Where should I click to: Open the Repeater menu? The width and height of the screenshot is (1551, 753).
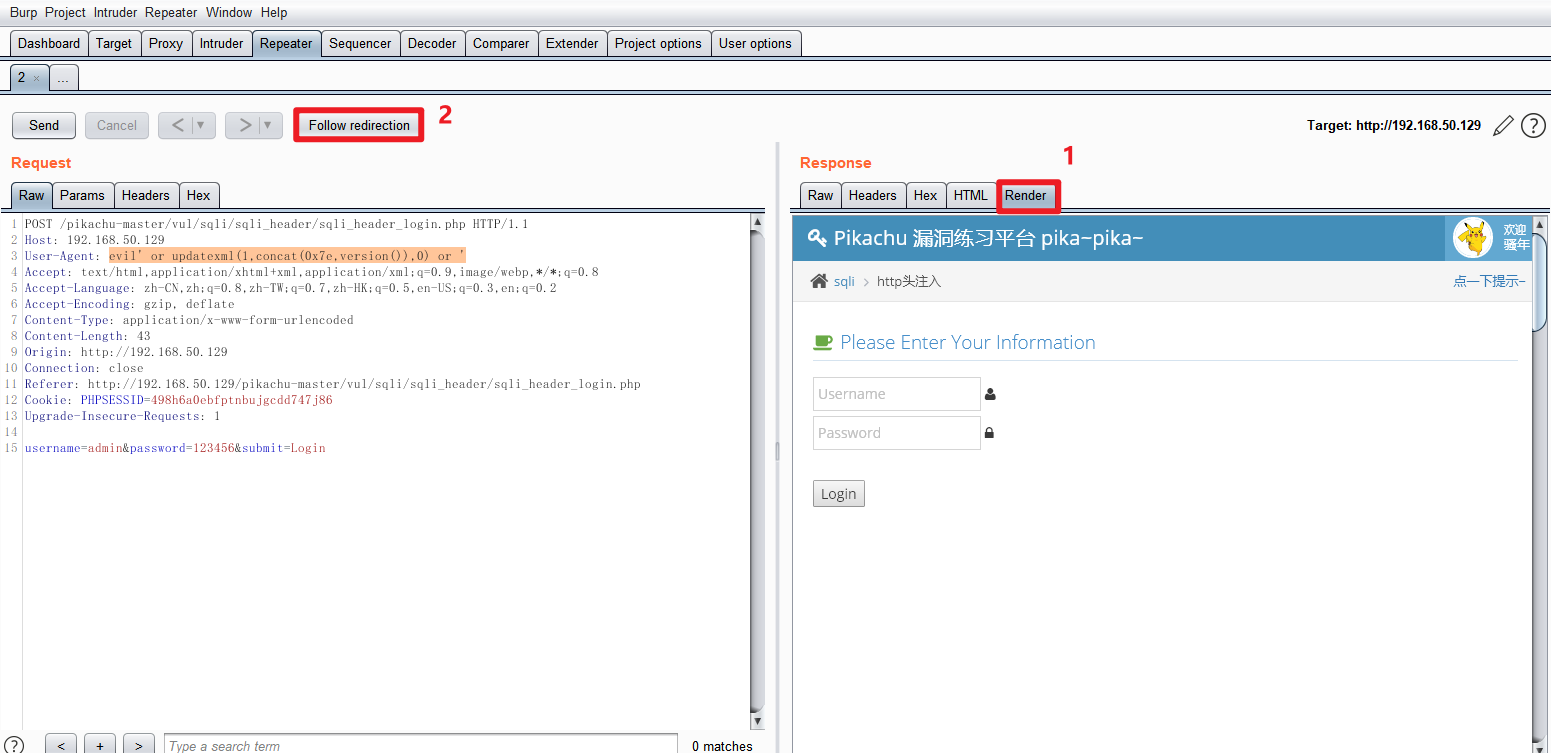click(x=171, y=13)
